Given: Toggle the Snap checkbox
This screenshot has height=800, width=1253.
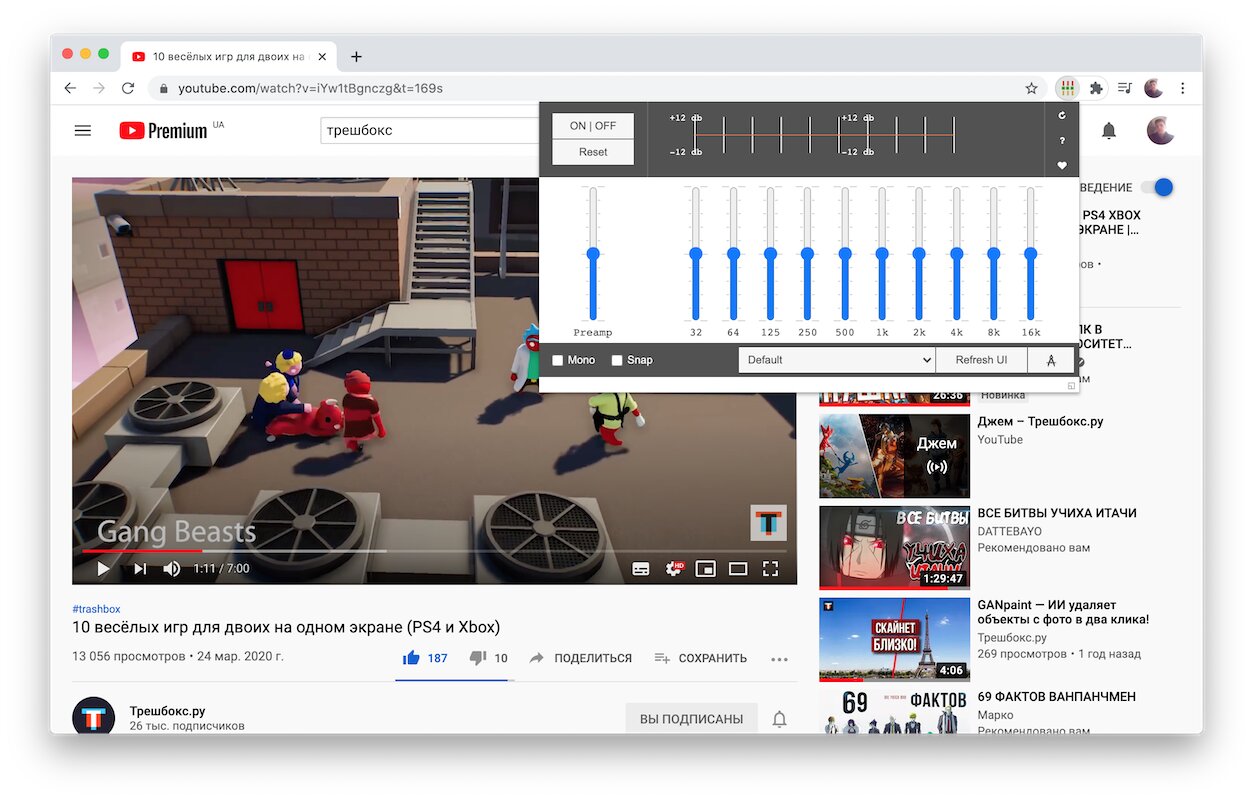Looking at the screenshot, I should tap(617, 360).
